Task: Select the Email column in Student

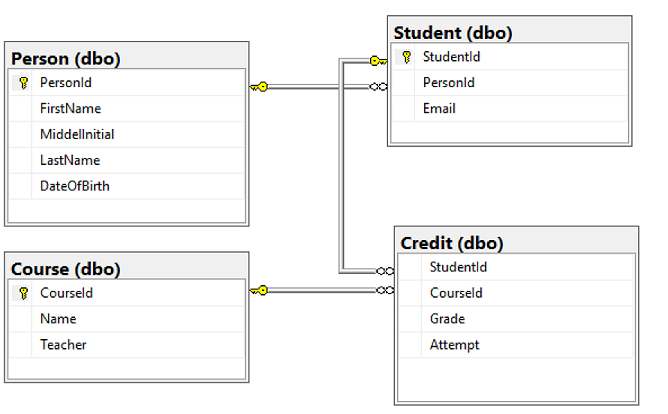Action: tap(439, 108)
